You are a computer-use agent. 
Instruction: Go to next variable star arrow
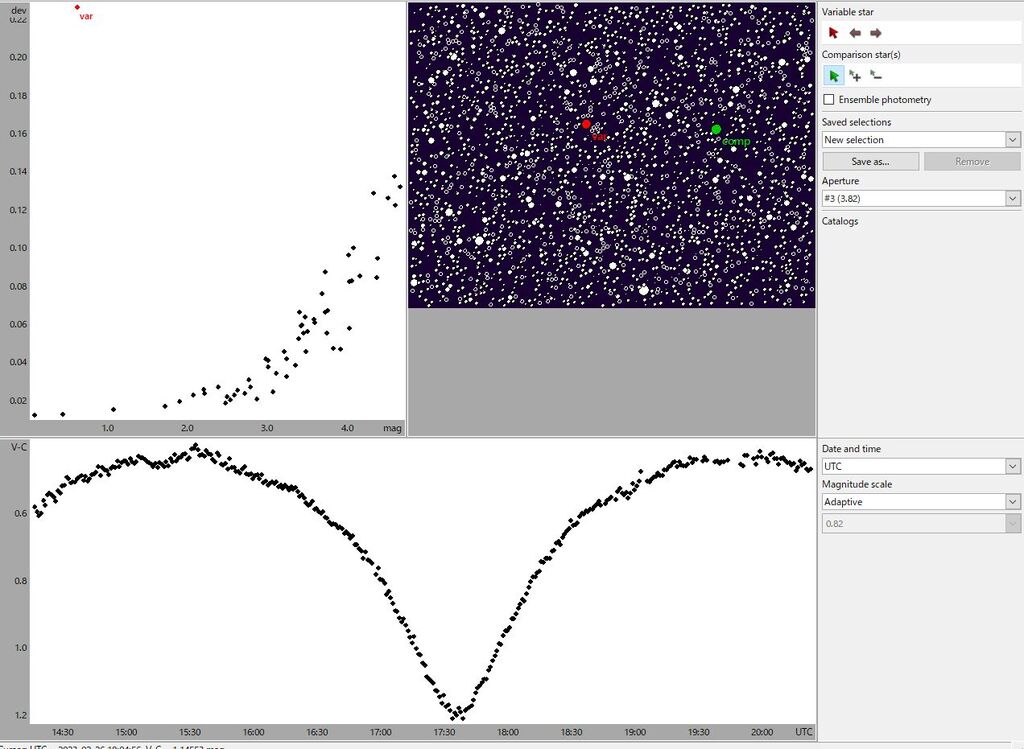pyautogui.click(x=876, y=33)
